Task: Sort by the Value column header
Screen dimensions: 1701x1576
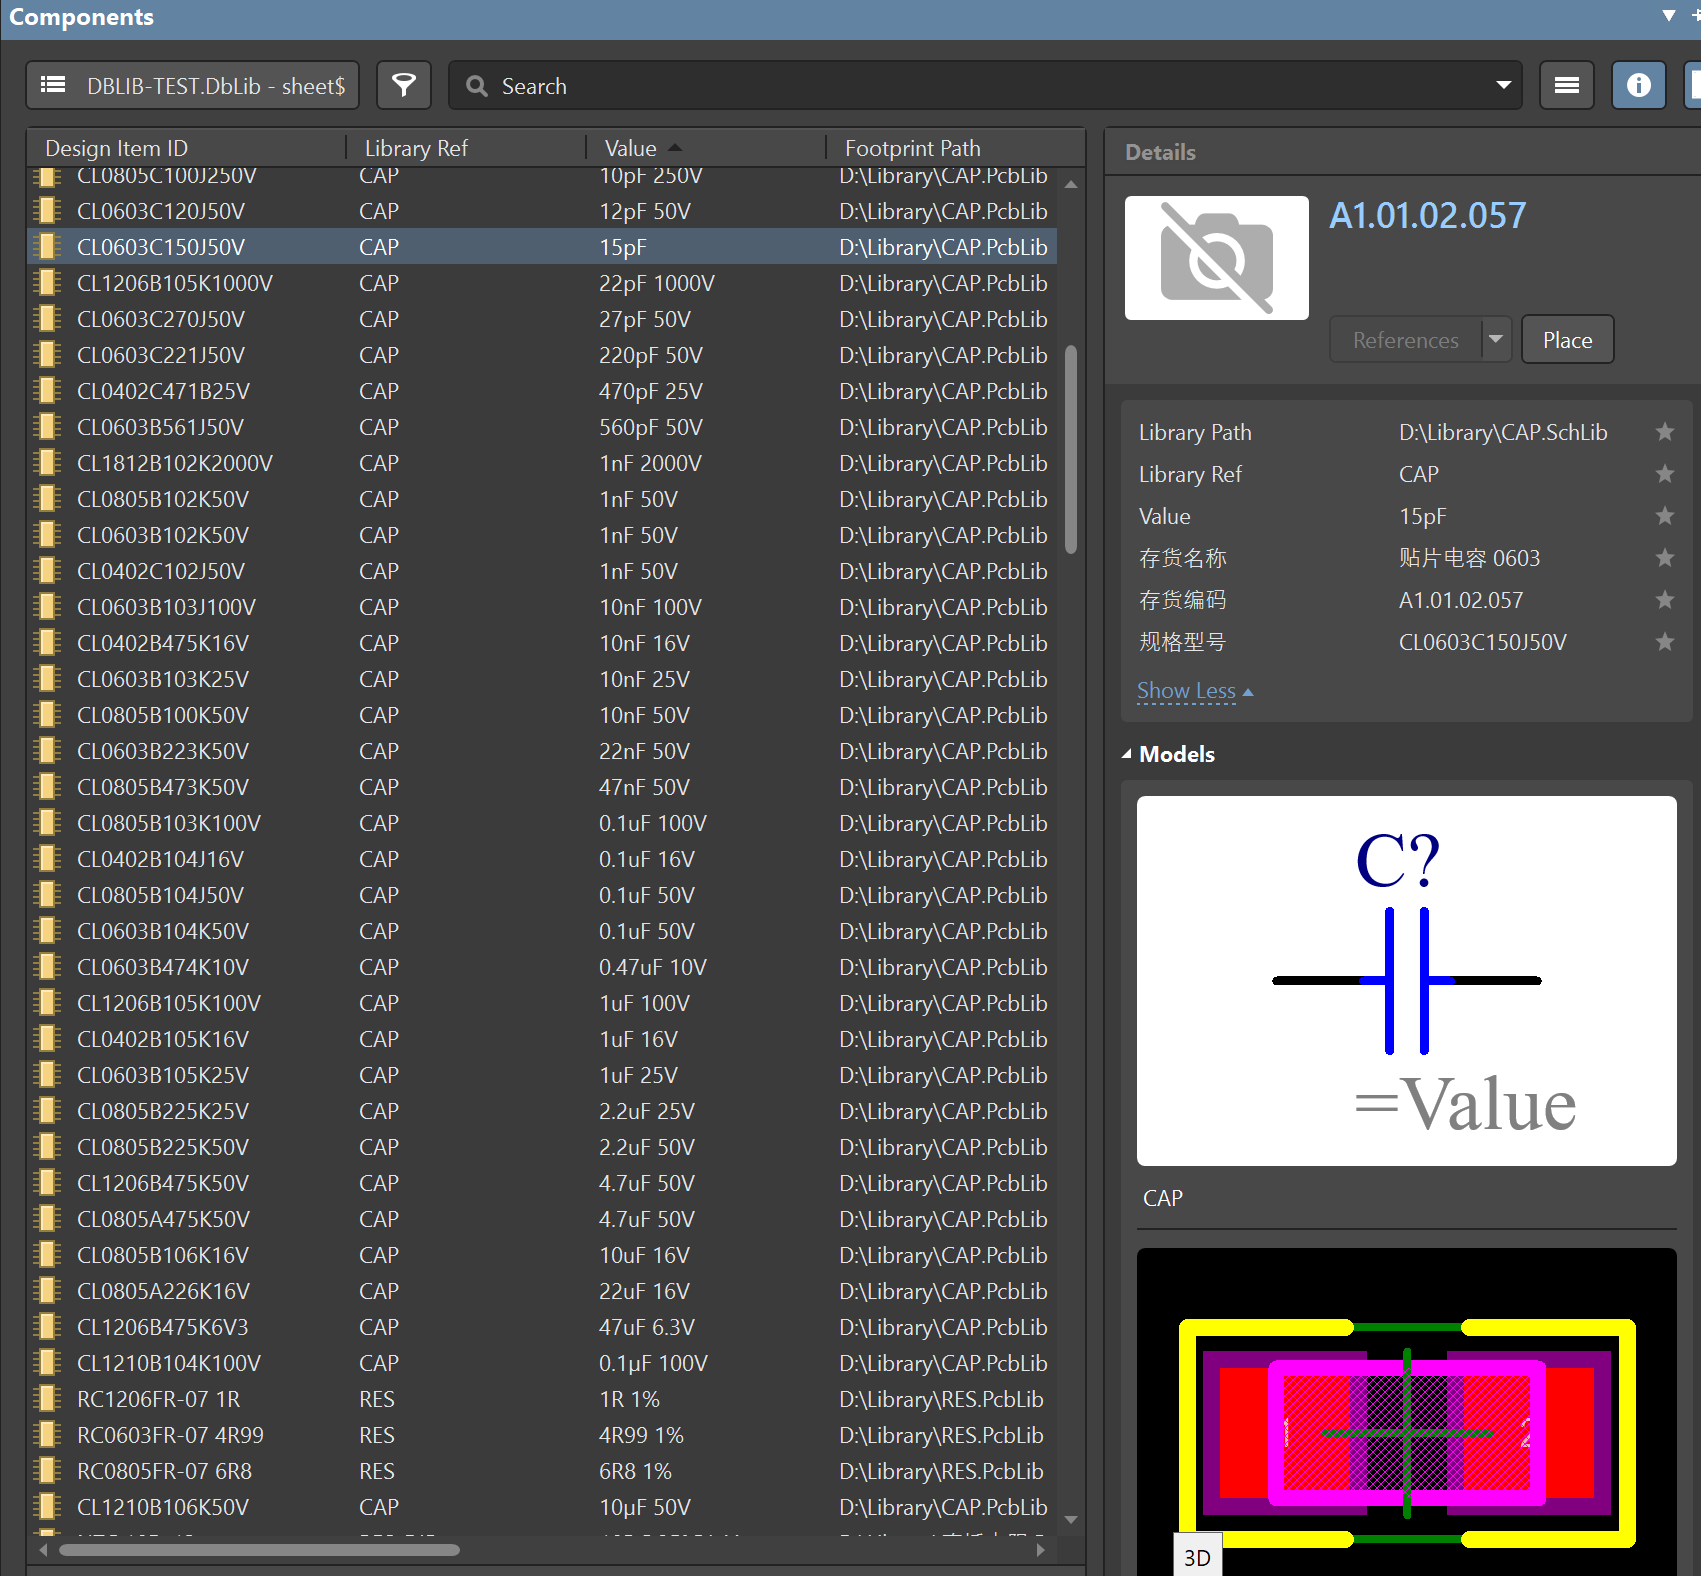Action: tap(631, 148)
